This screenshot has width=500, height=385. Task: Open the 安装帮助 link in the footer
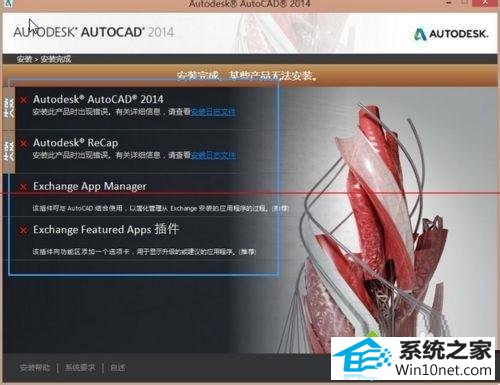(35, 368)
